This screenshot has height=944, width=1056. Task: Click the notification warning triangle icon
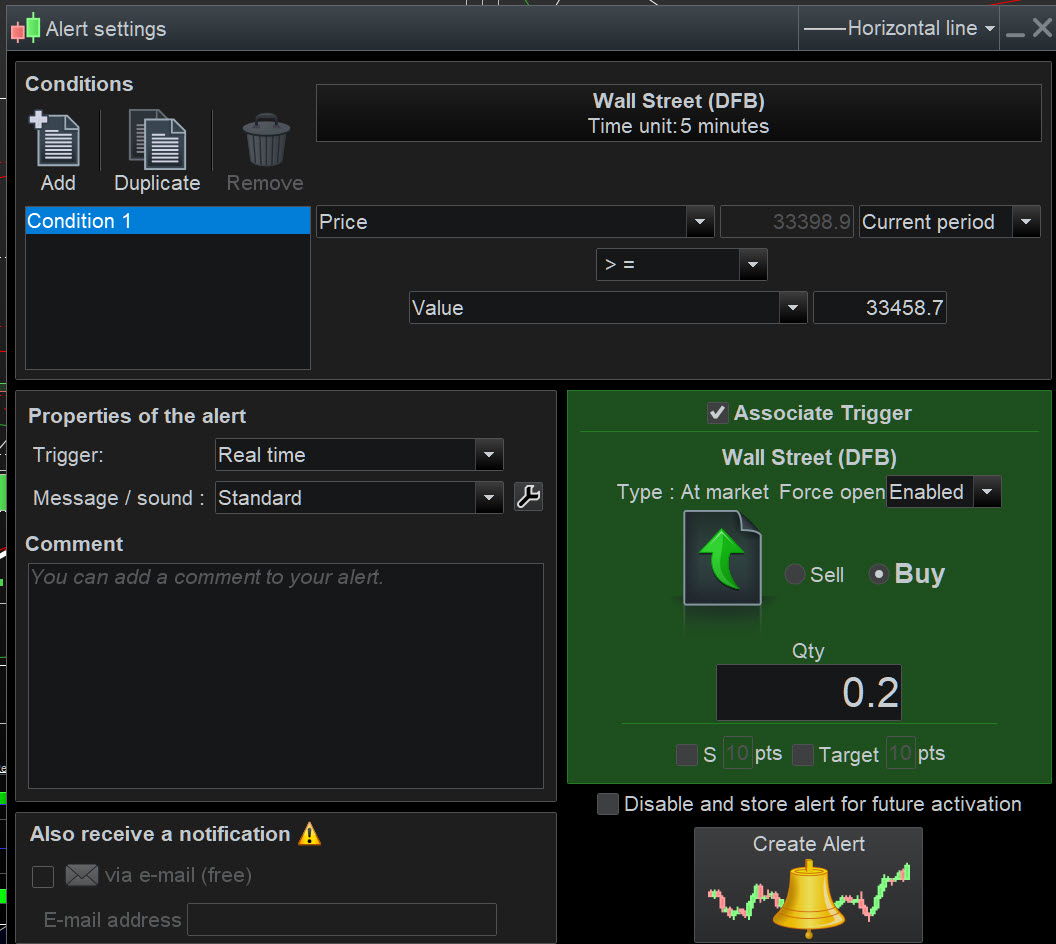coord(309,834)
